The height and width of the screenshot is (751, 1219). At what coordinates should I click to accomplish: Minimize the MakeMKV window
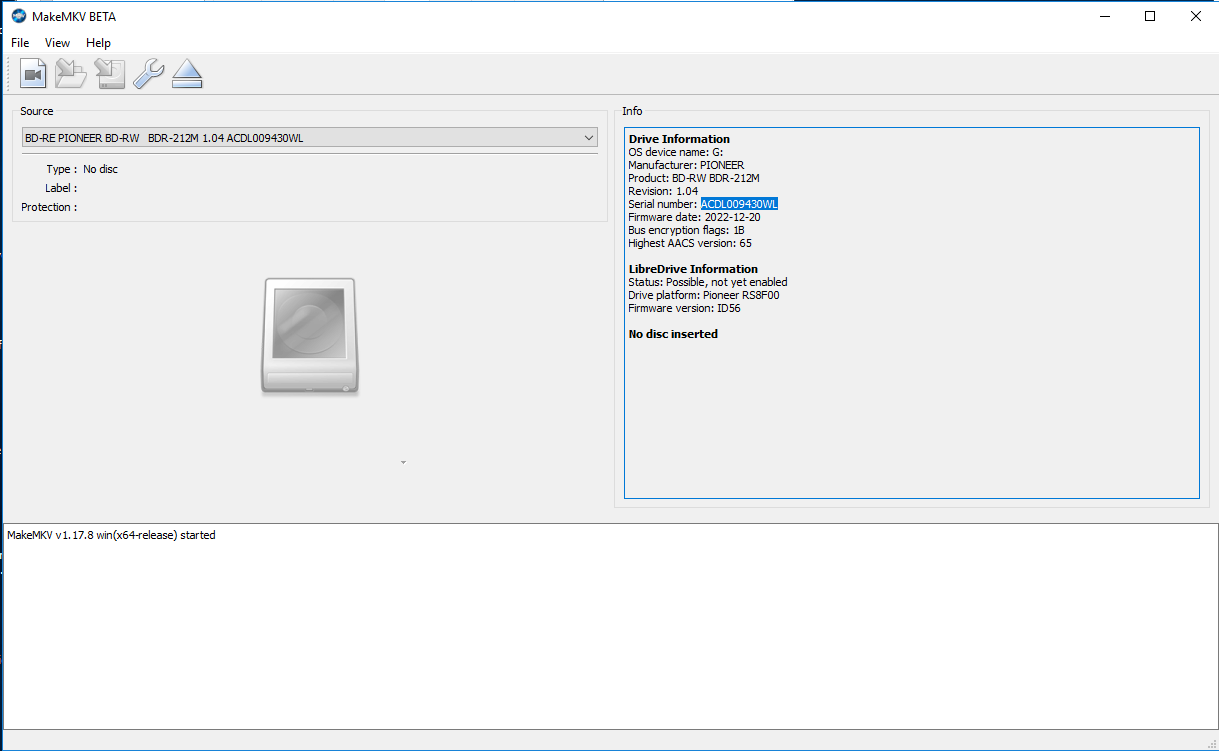(1105, 16)
